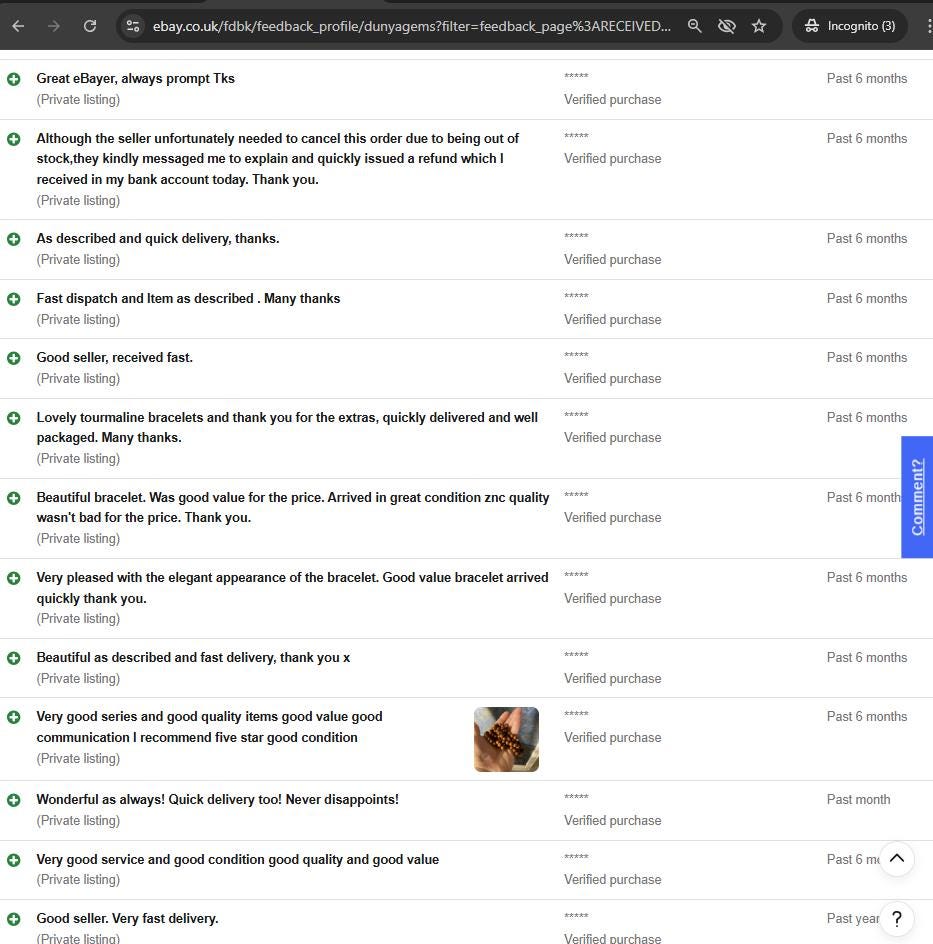Open the blue Comment? side tab
933x944 pixels.
click(917, 497)
